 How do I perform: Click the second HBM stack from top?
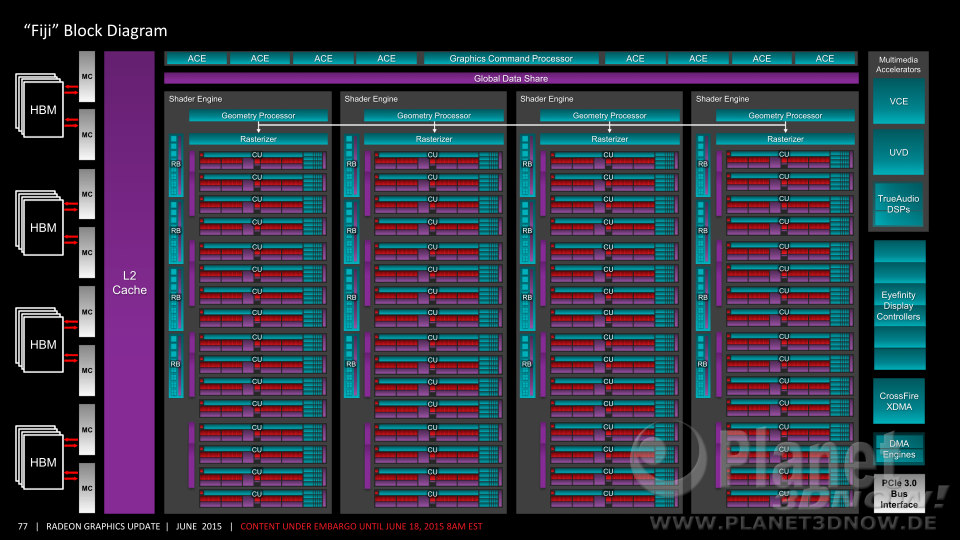point(40,223)
